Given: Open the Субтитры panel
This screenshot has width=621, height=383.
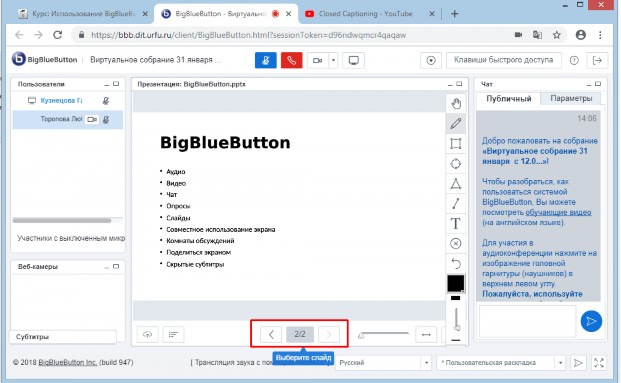Looking at the screenshot, I should point(63,337).
